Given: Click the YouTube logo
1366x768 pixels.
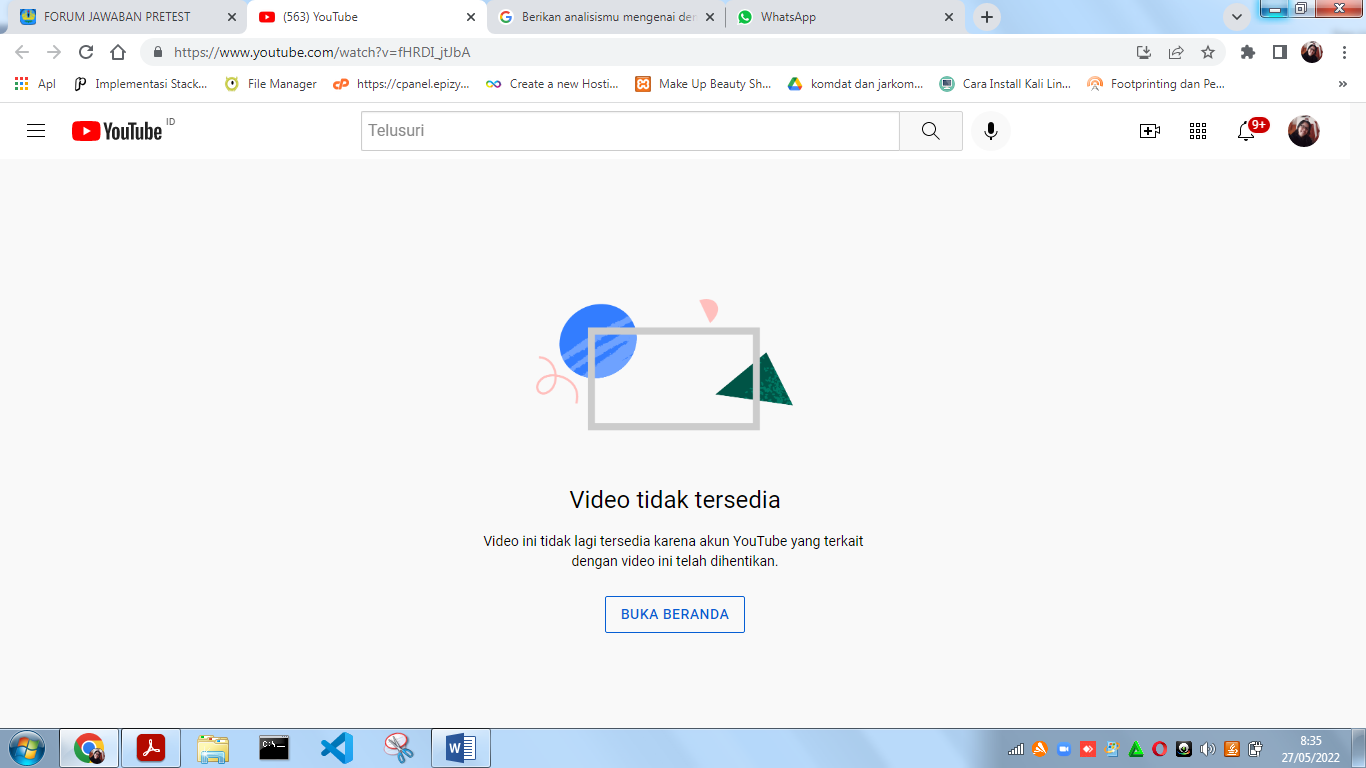Looking at the screenshot, I should 117,131.
